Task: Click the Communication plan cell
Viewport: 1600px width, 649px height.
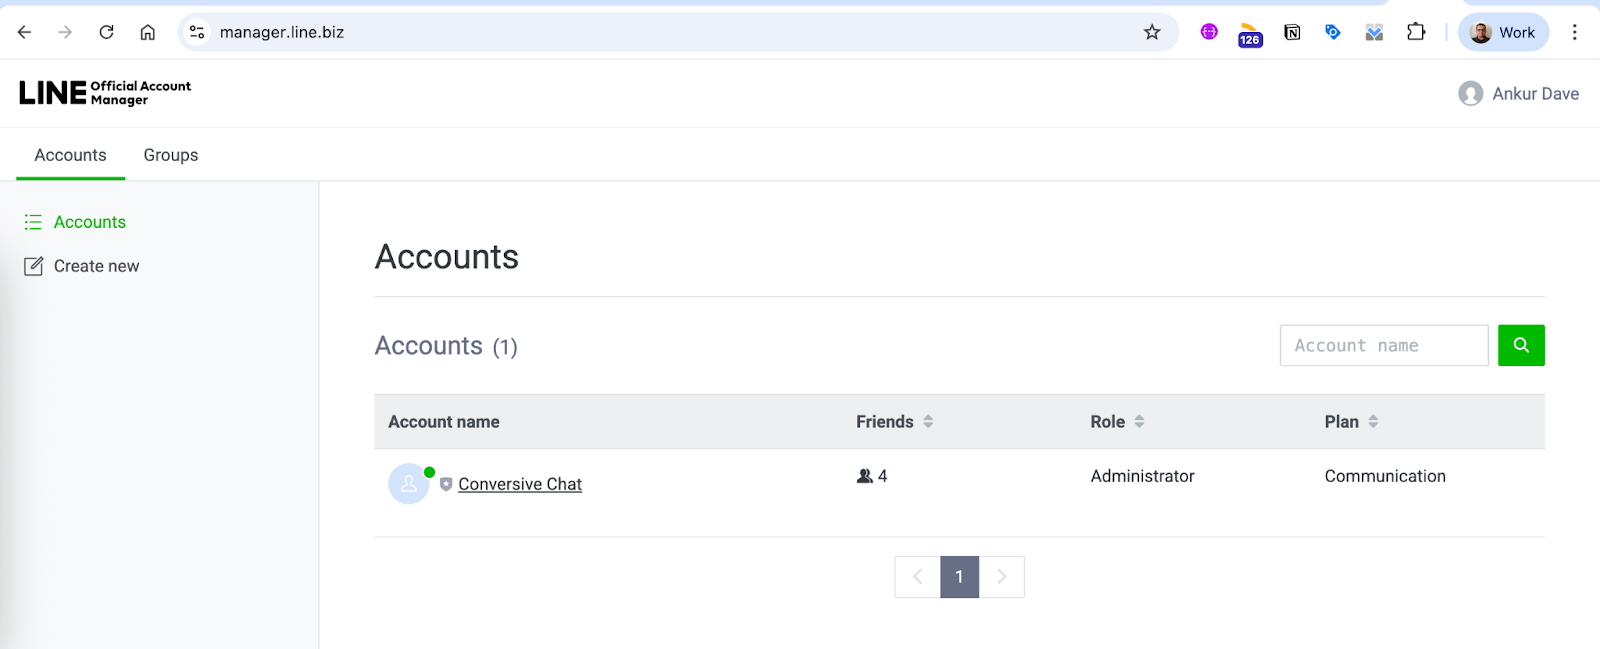Action: pyautogui.click(x=1385, y=476)
